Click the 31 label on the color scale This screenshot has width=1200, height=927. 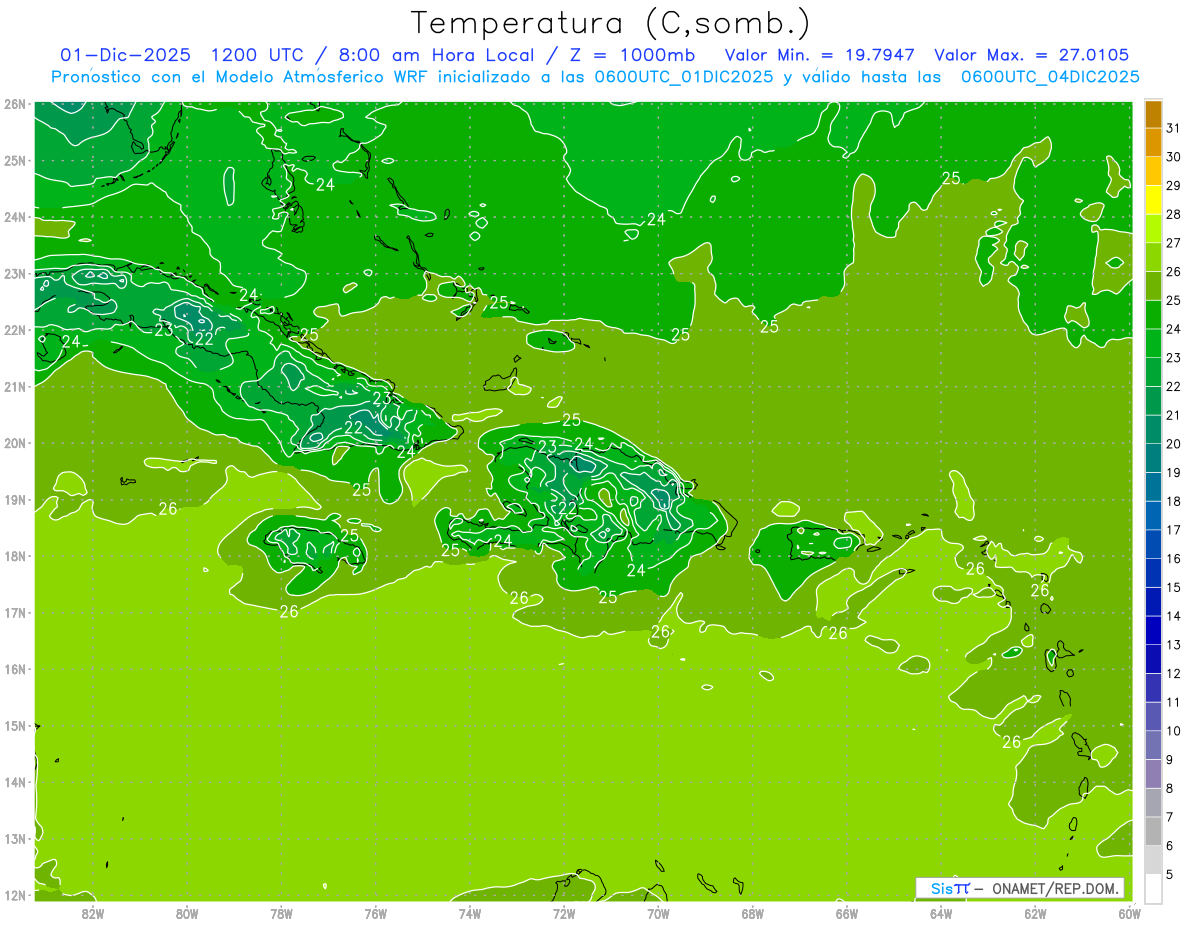(1174, 128)
